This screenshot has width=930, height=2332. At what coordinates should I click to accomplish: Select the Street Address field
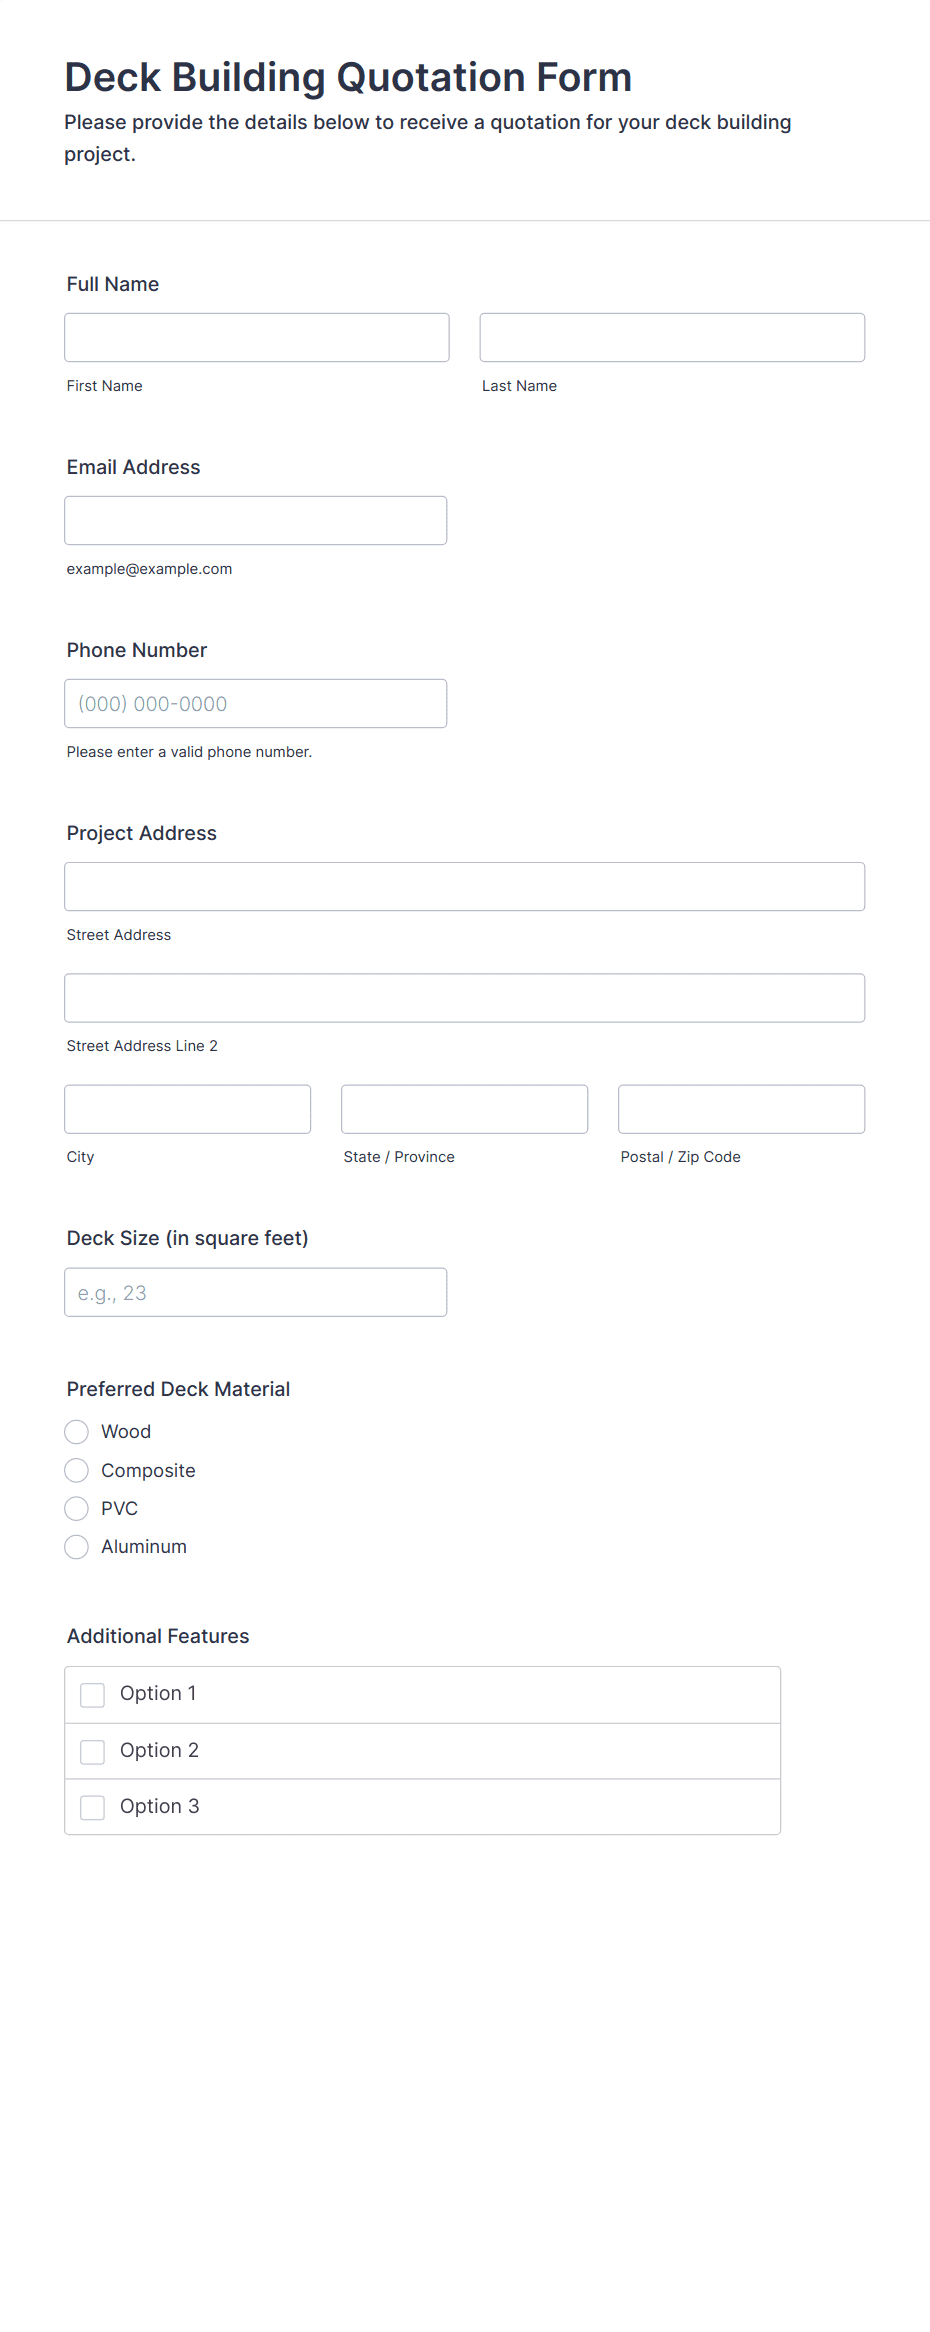465,886
